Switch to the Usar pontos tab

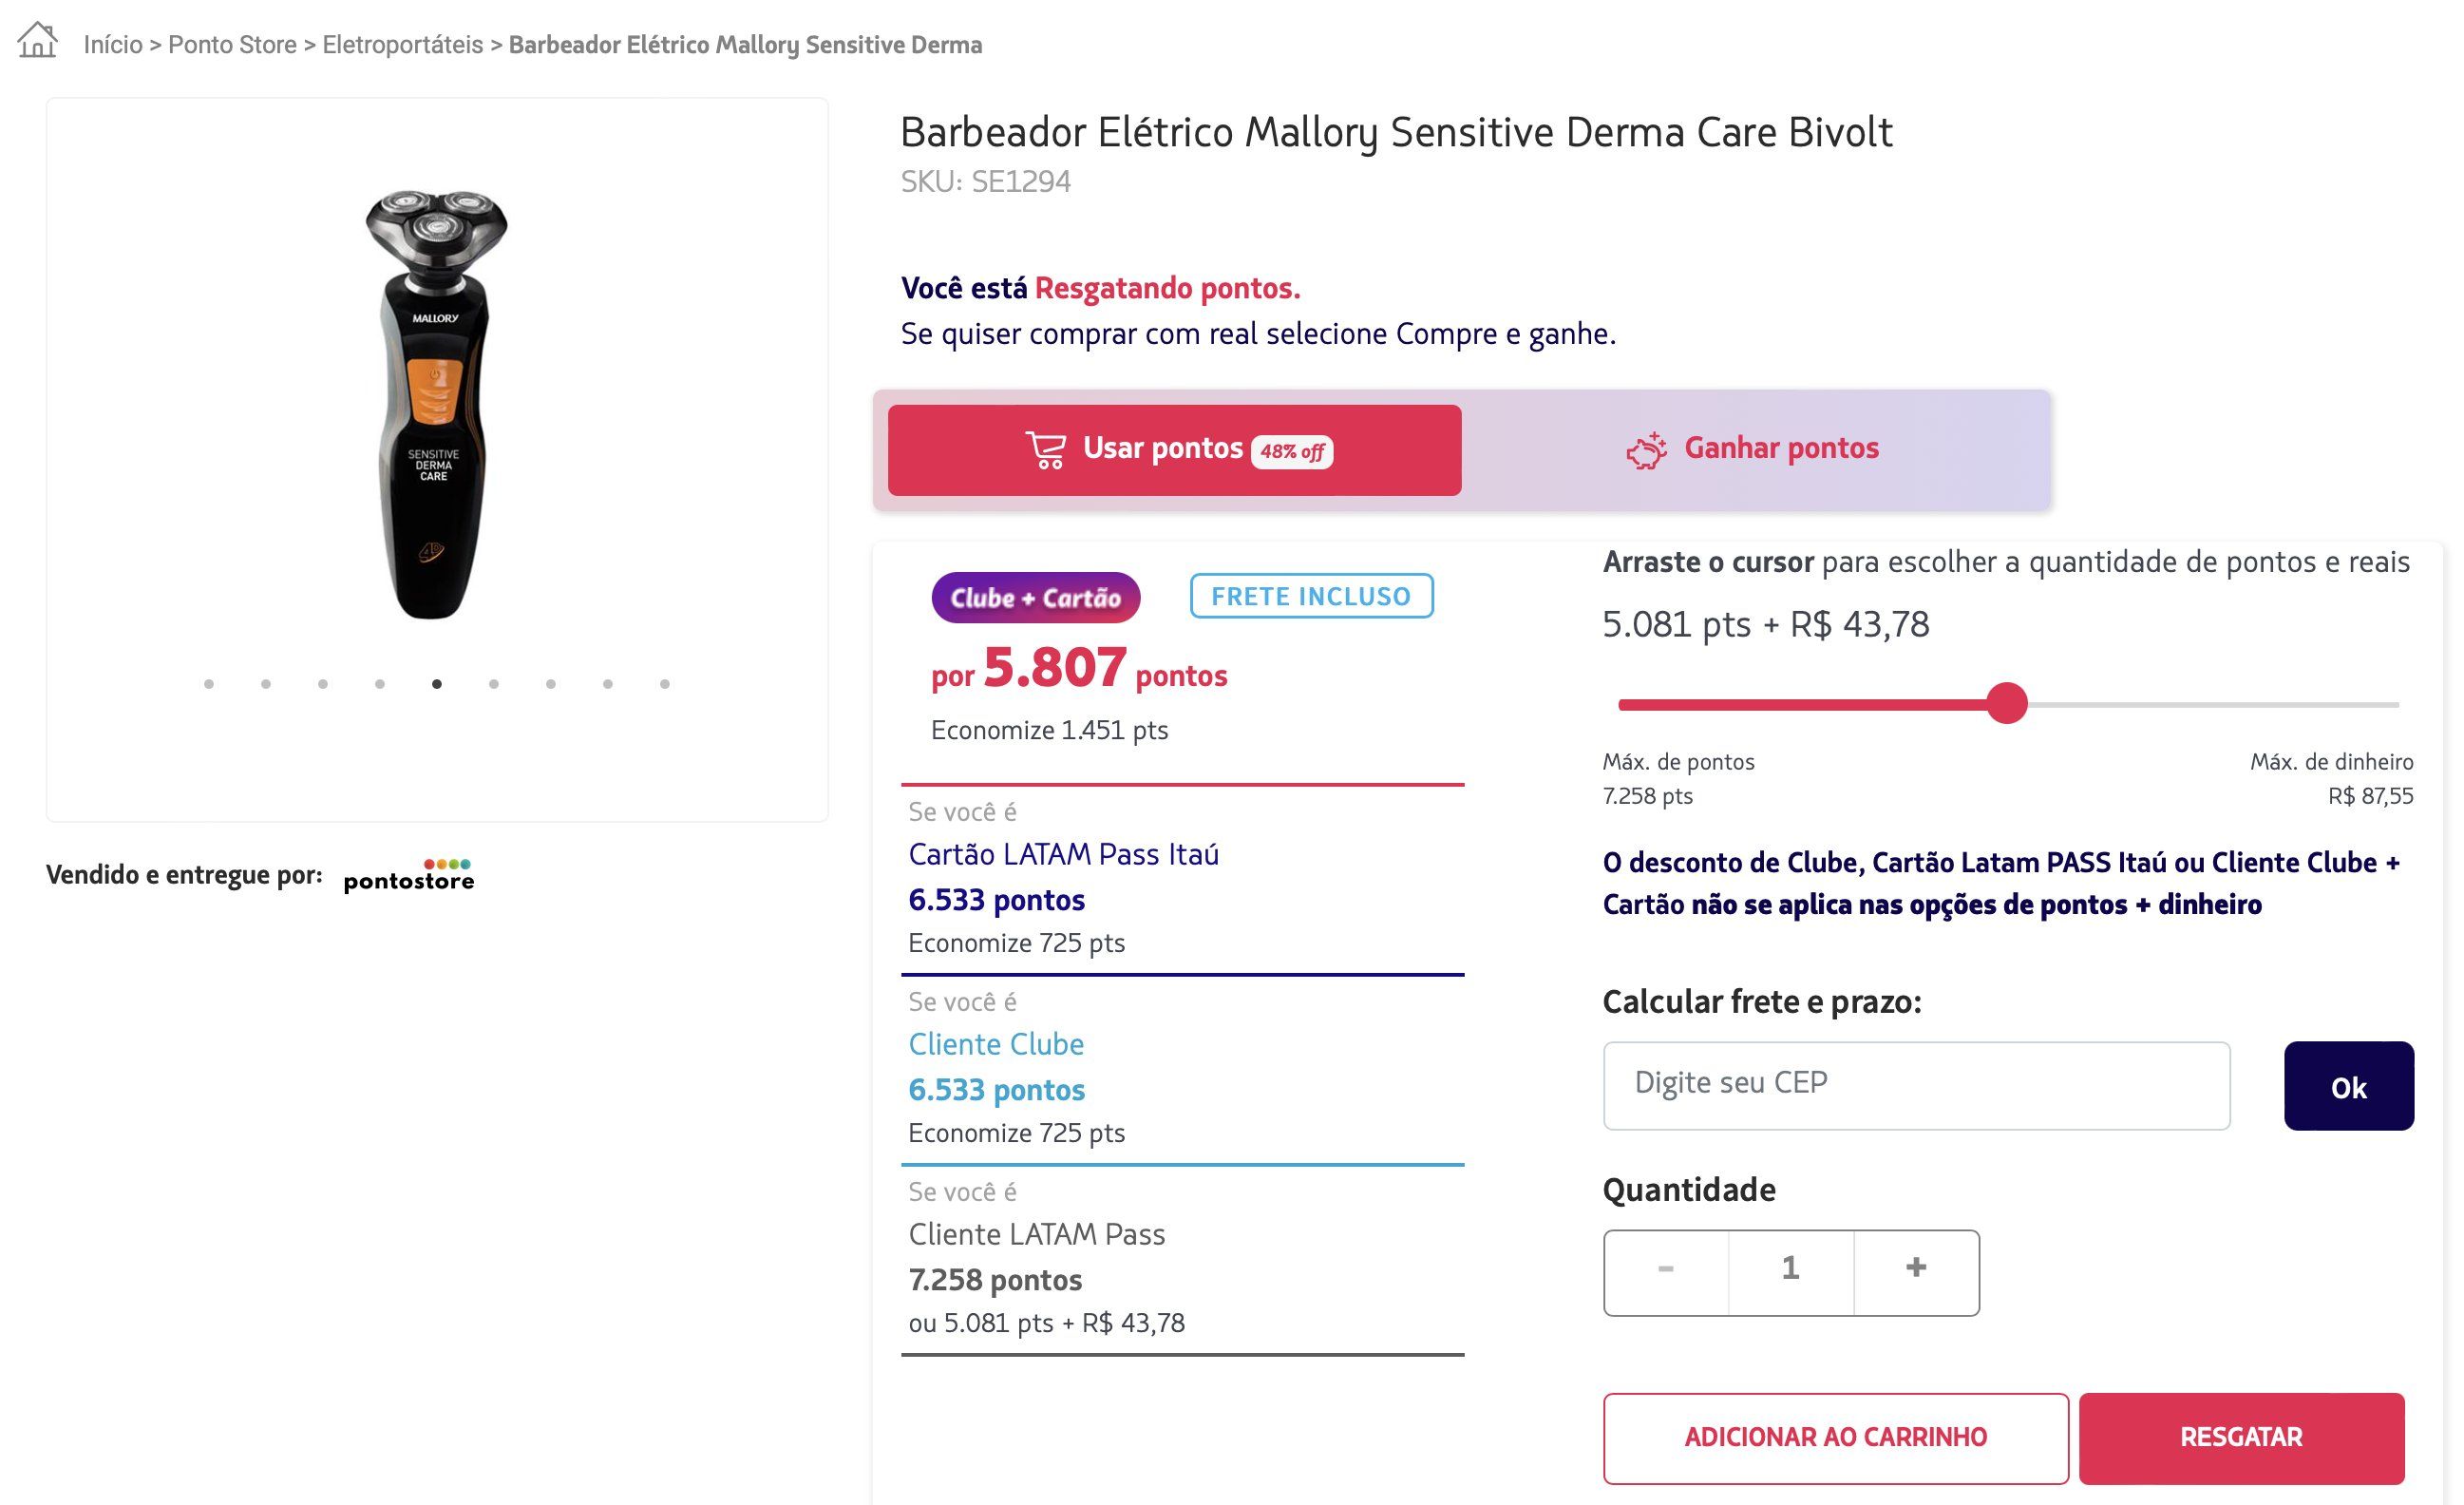(1174, 450)
